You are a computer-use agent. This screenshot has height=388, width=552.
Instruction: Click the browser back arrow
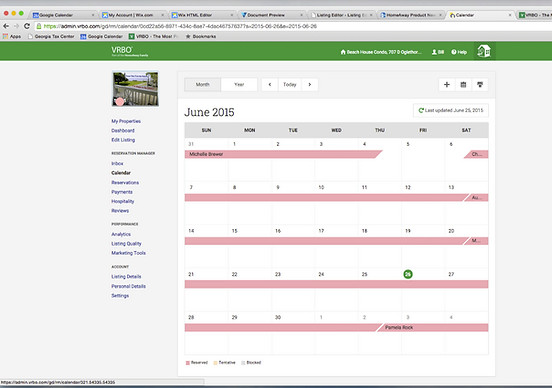point(6,26)
